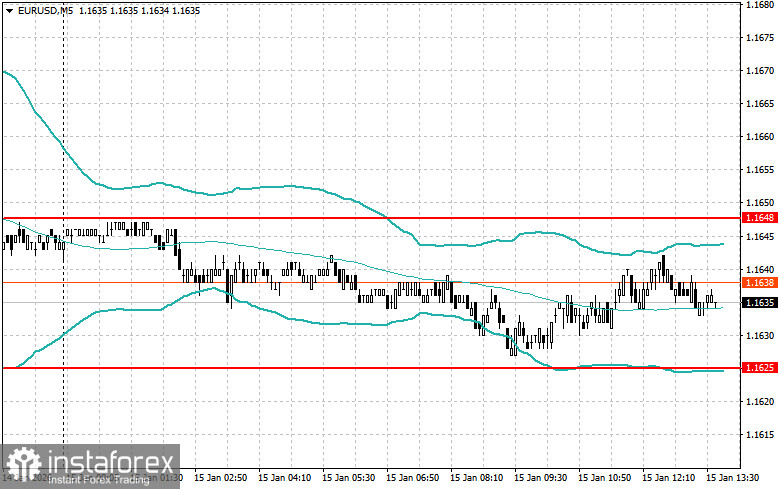Click the 1.1625 red price label
Screen dimensions: 781x489
coord(760,367)
